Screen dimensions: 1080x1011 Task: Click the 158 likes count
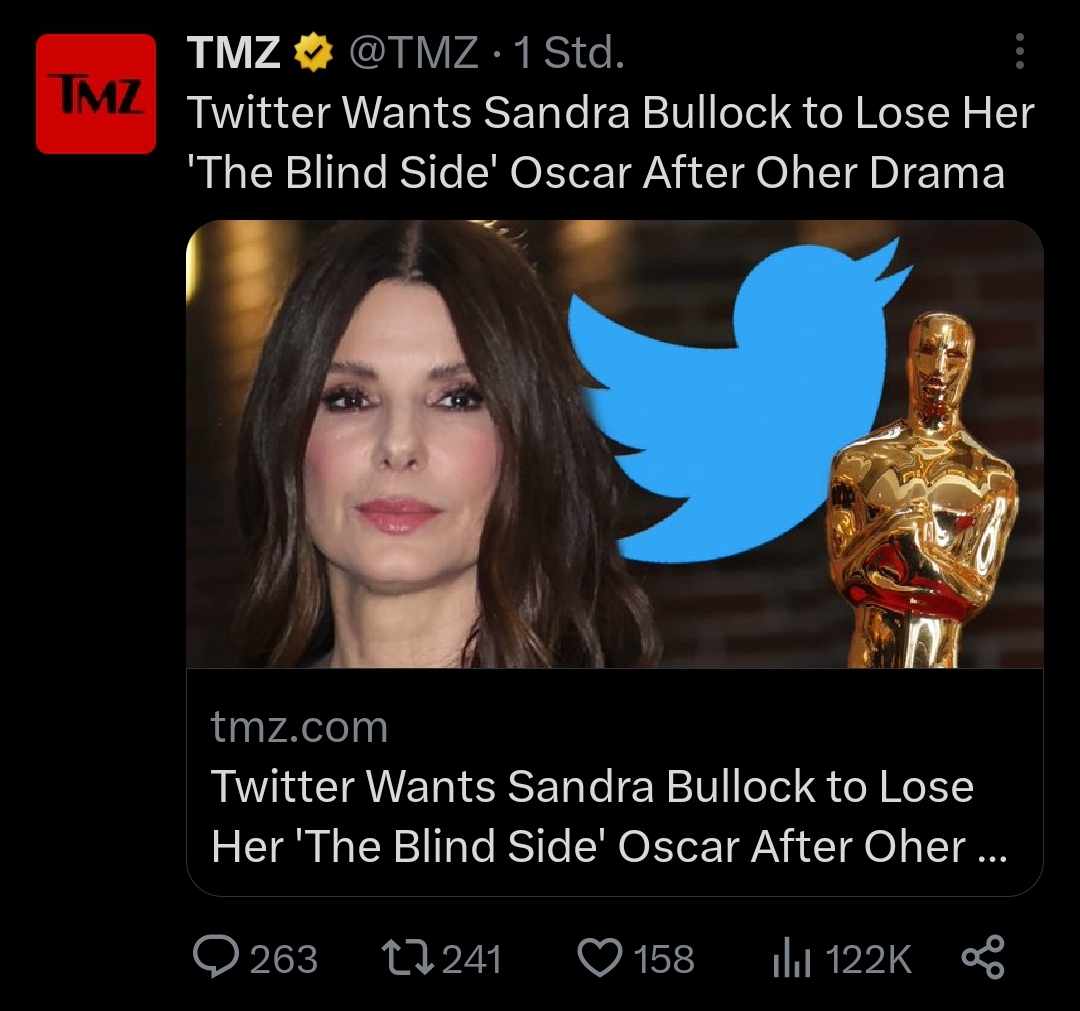click(x=664, y=960)
